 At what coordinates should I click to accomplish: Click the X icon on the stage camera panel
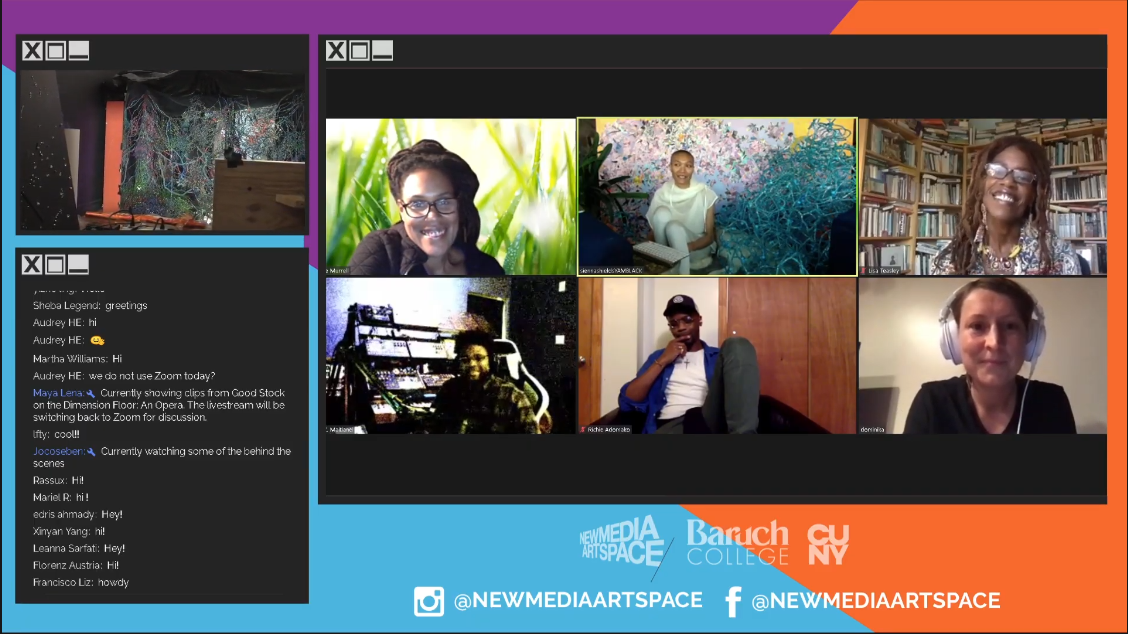pos(32,50)
